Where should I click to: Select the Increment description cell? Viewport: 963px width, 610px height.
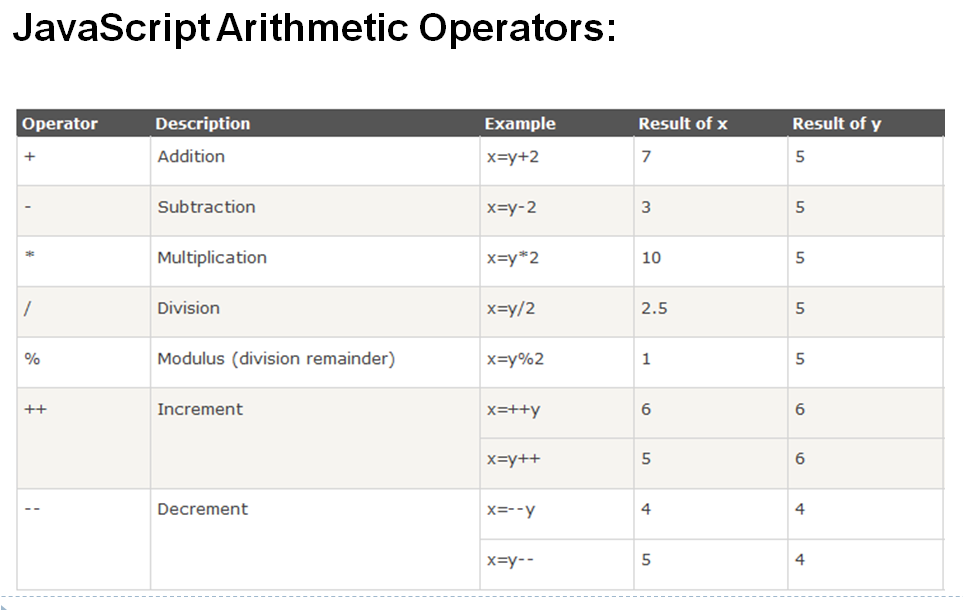tap(200, 409)
